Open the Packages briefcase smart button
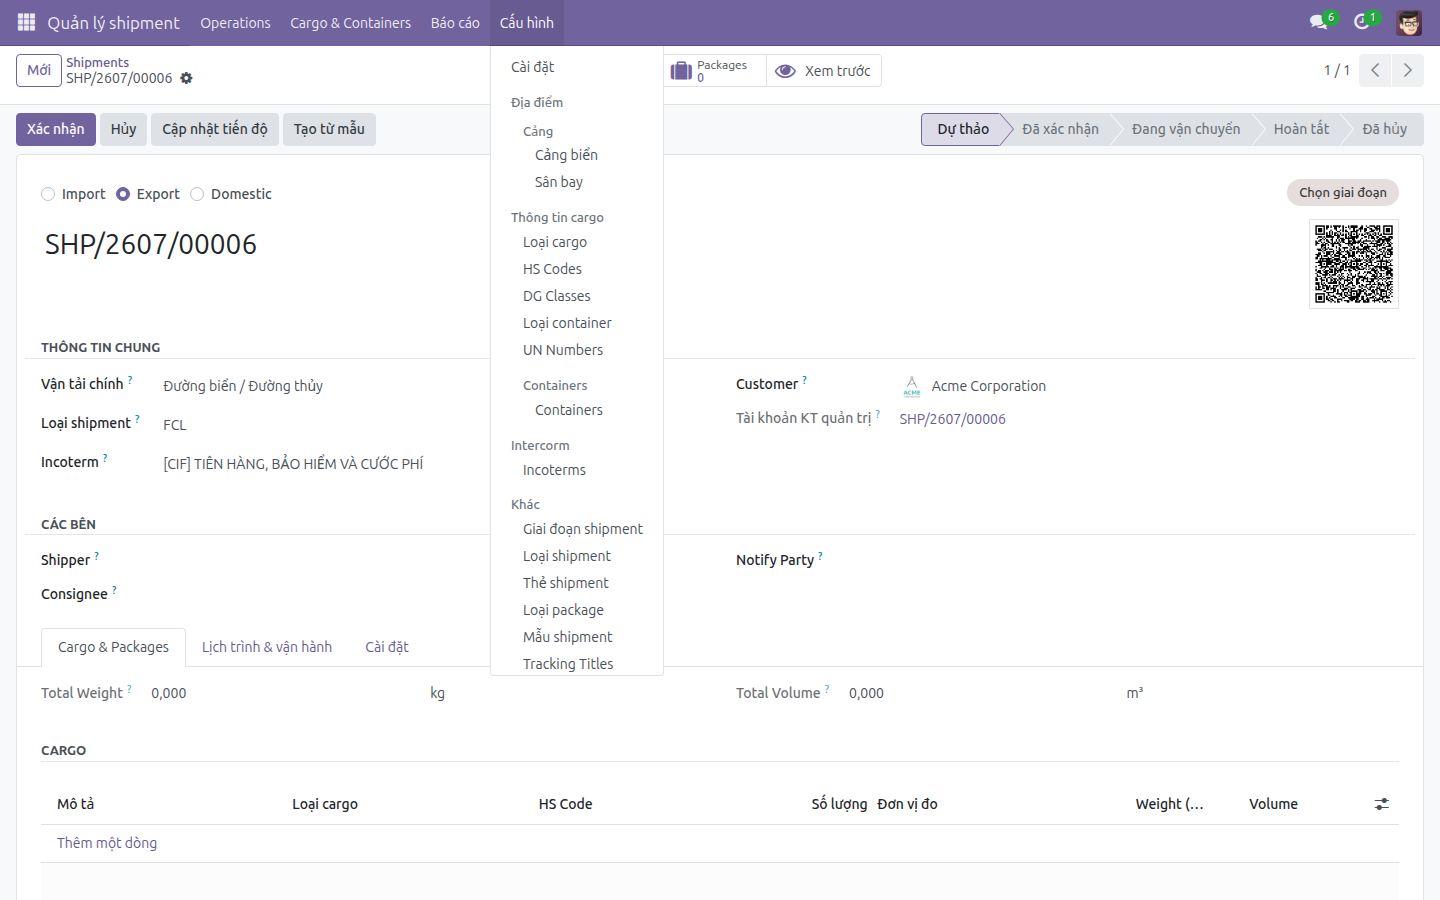This screenshot has height=900, width=1440. (710, 71)
